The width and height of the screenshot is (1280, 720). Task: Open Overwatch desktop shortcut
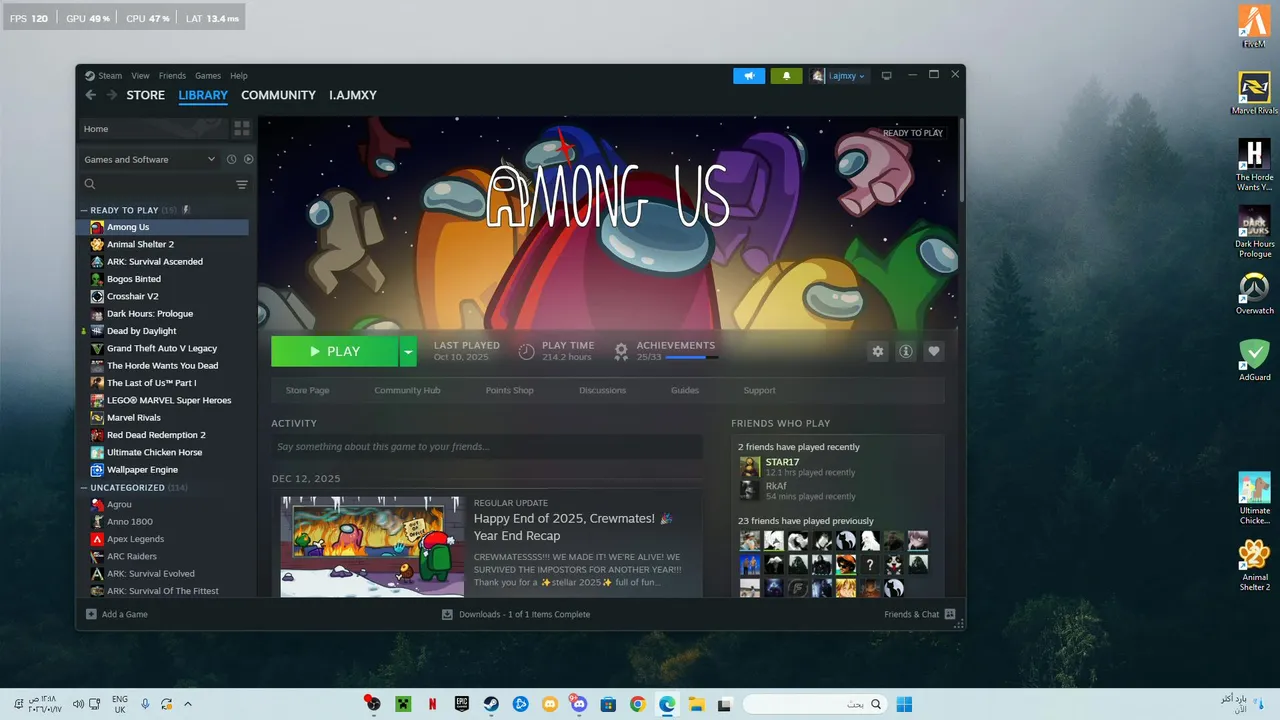1254,294
